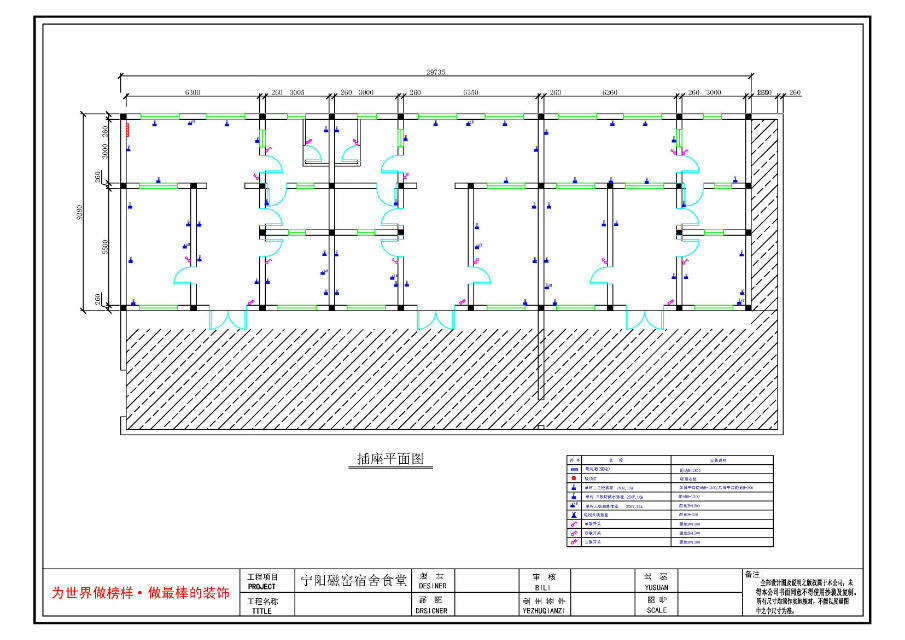Click the red distribution box on left wall

click(126, 126)
